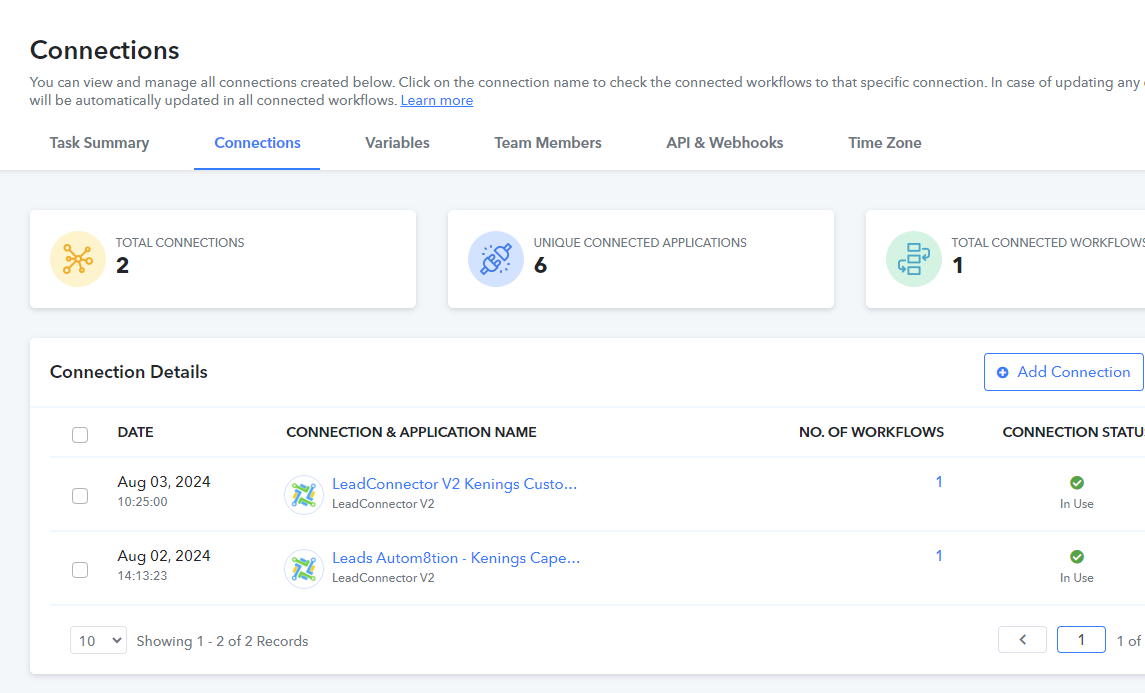Image resolution: width=1145 pixels, height=693 pixels.
Task: Go to the previous page arrow
Action: point(1022,640)
